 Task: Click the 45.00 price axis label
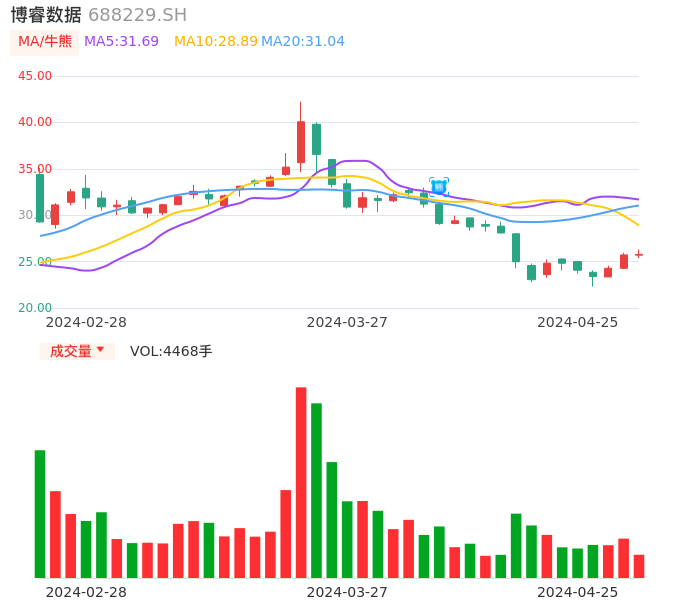[35, 76]
